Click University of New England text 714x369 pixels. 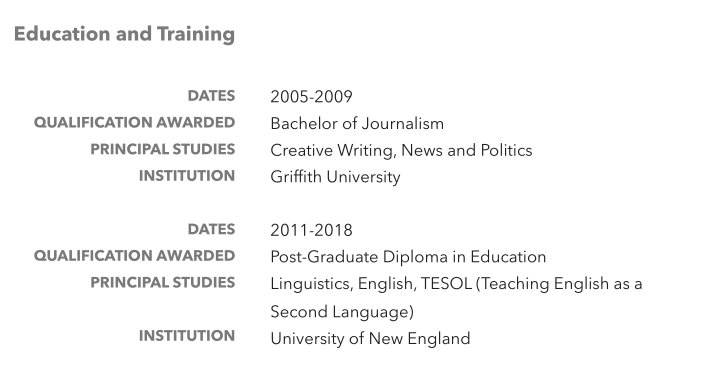[370, 338]
